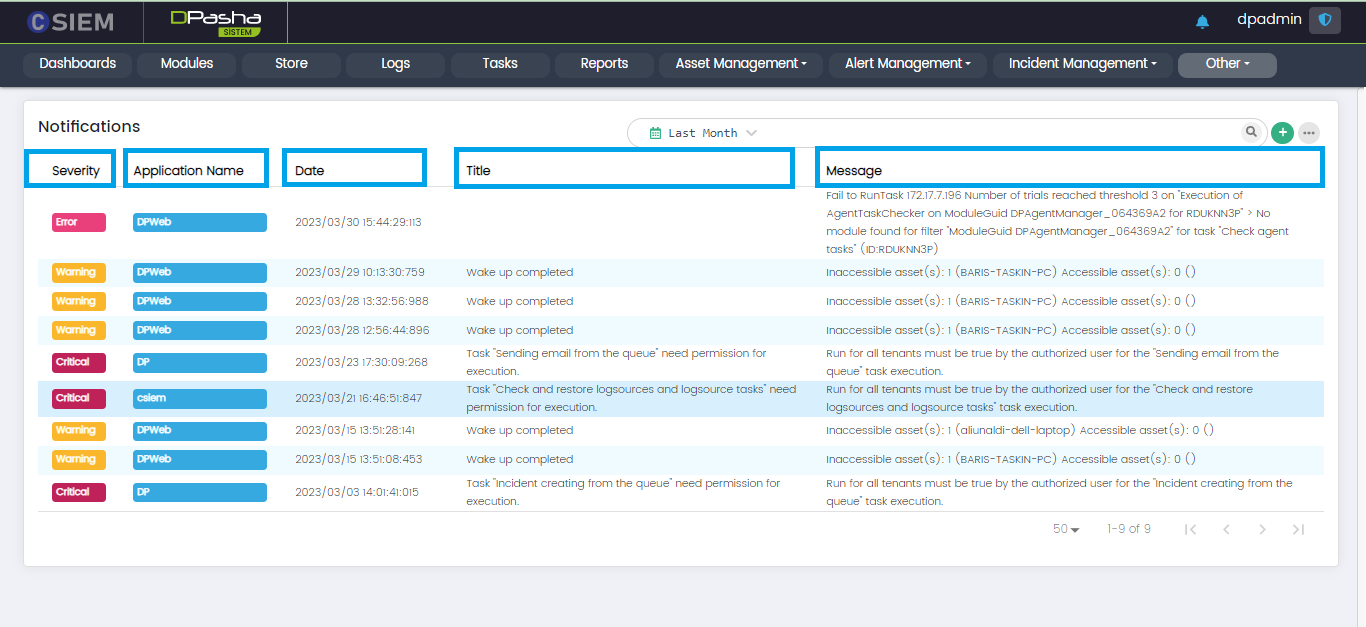Screen dimensions: 1366x627
Task: Go to the previous page arrow
Action: coord(1226,529)
